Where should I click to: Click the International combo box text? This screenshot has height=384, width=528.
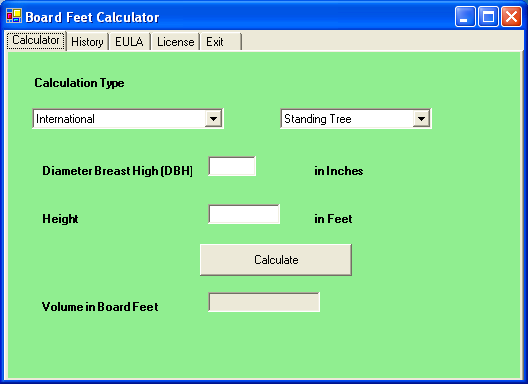tap(65, 119)
